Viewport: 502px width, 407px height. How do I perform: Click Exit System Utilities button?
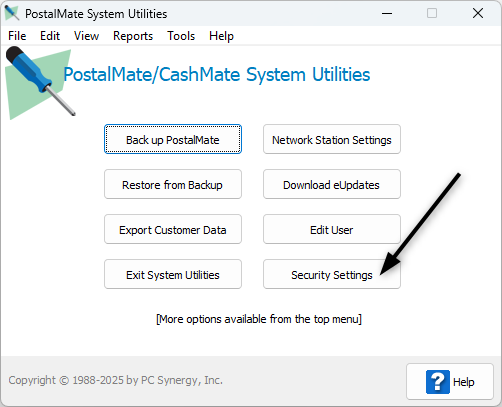173,274
